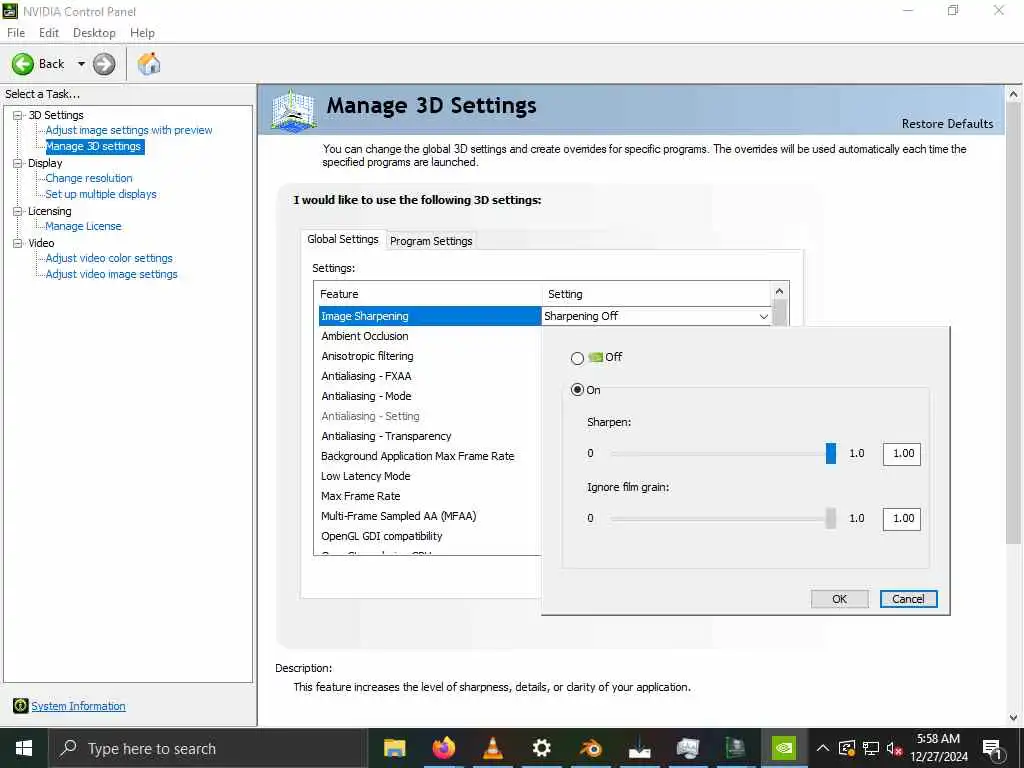Click the Manage 3D Settings cube icon
The image size is (1024, 768).
point(293,110)
